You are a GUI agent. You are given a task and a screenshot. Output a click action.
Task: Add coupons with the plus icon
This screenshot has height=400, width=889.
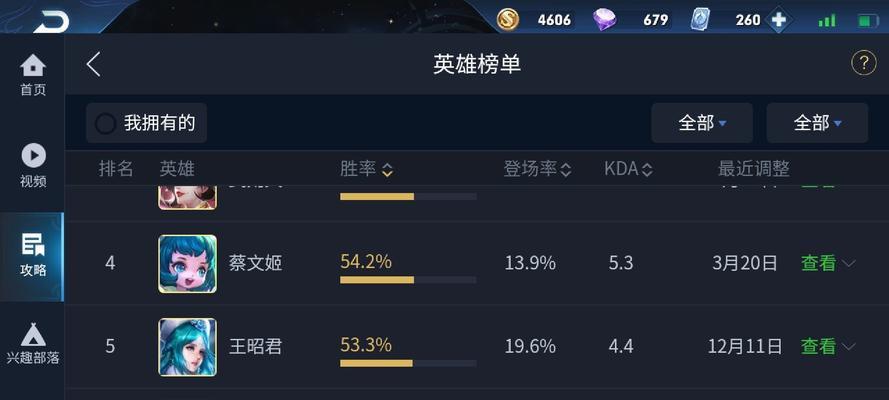778,20
